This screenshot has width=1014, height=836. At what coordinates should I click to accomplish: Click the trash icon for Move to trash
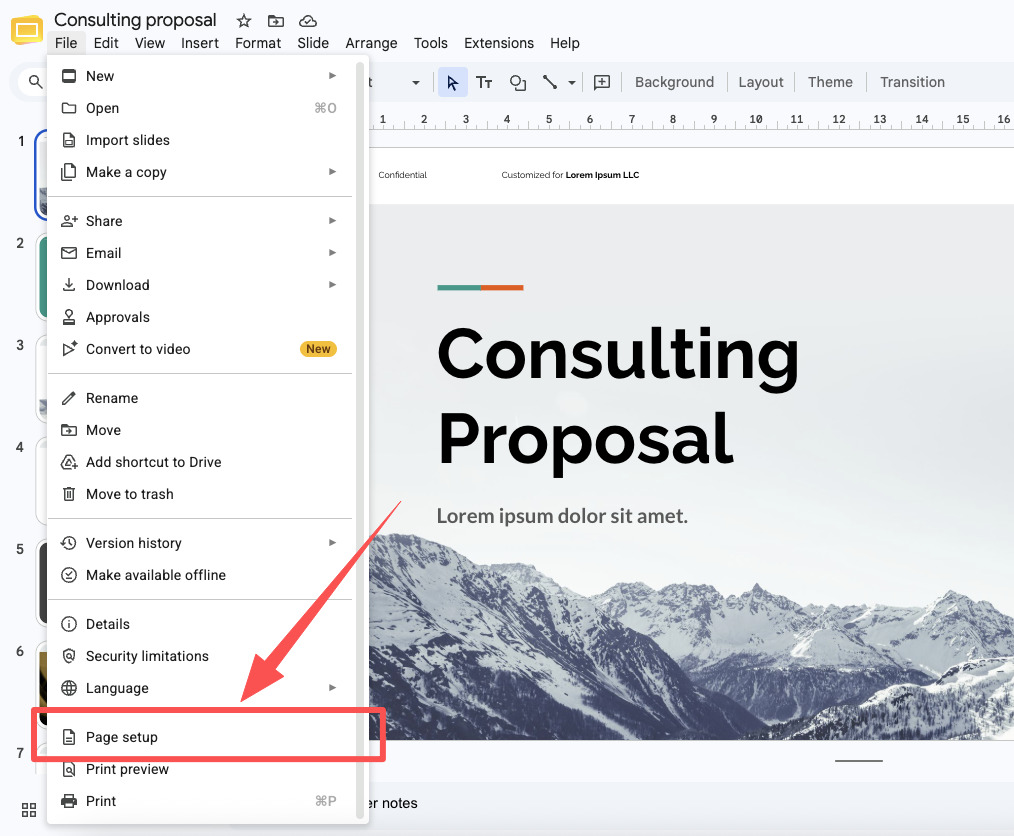[x=69, y=494]
